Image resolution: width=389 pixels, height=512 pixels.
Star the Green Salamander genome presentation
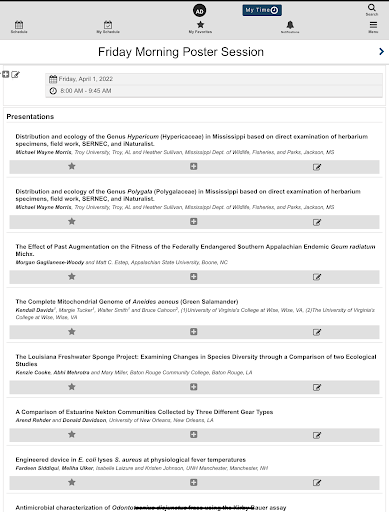point(72,332)
